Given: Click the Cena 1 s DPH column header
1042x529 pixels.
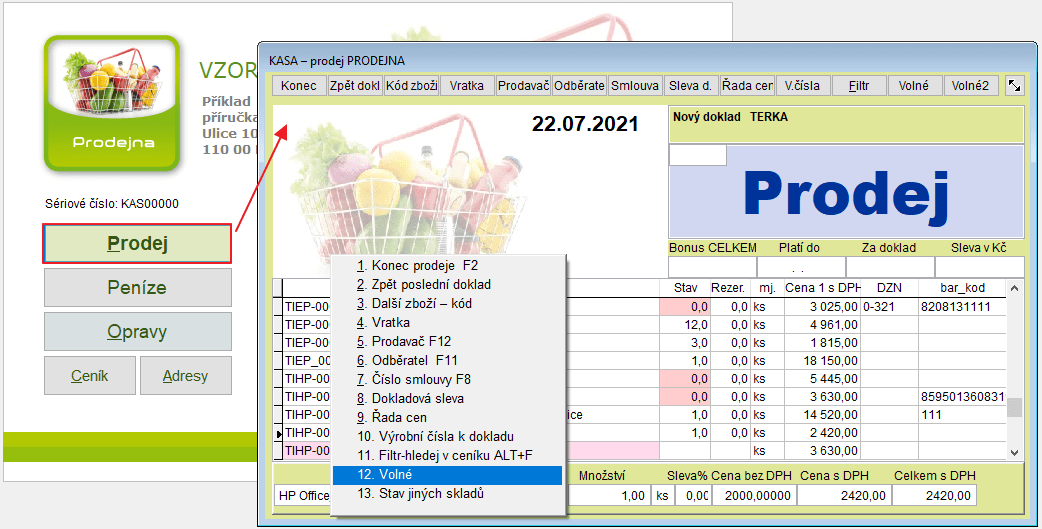Looking at the screenshot, I should tap(823, 288).
